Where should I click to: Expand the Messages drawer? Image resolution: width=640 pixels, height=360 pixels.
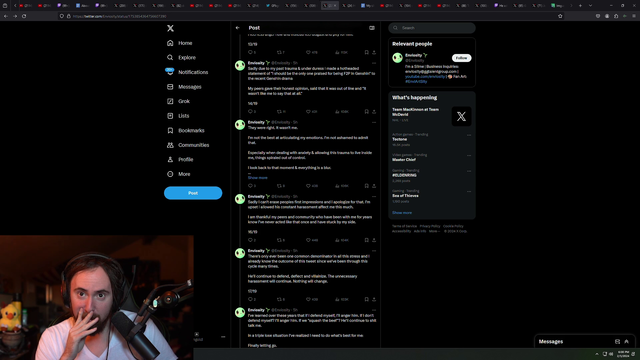click(x=627, y=342)
